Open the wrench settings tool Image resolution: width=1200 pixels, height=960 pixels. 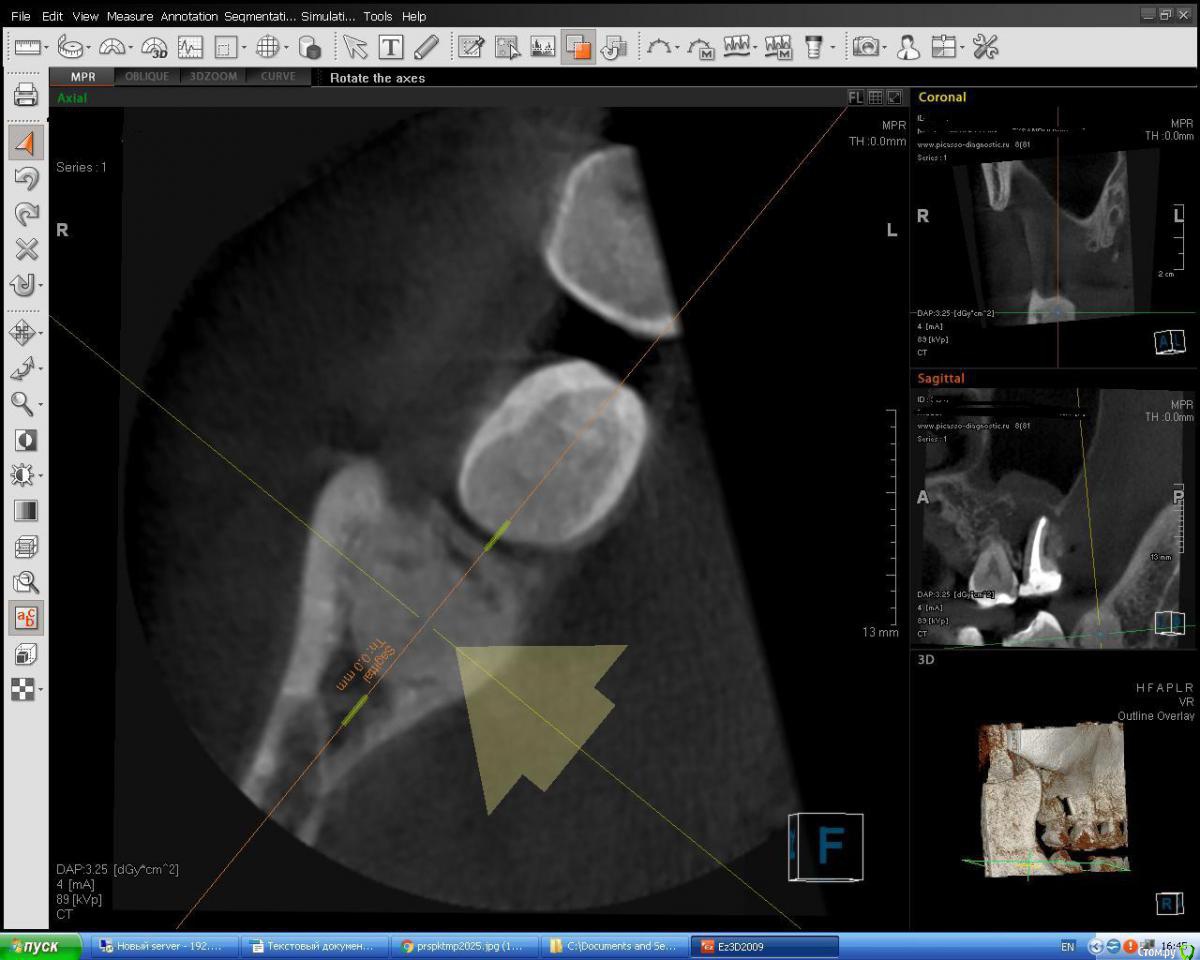(x=985, y=47)
